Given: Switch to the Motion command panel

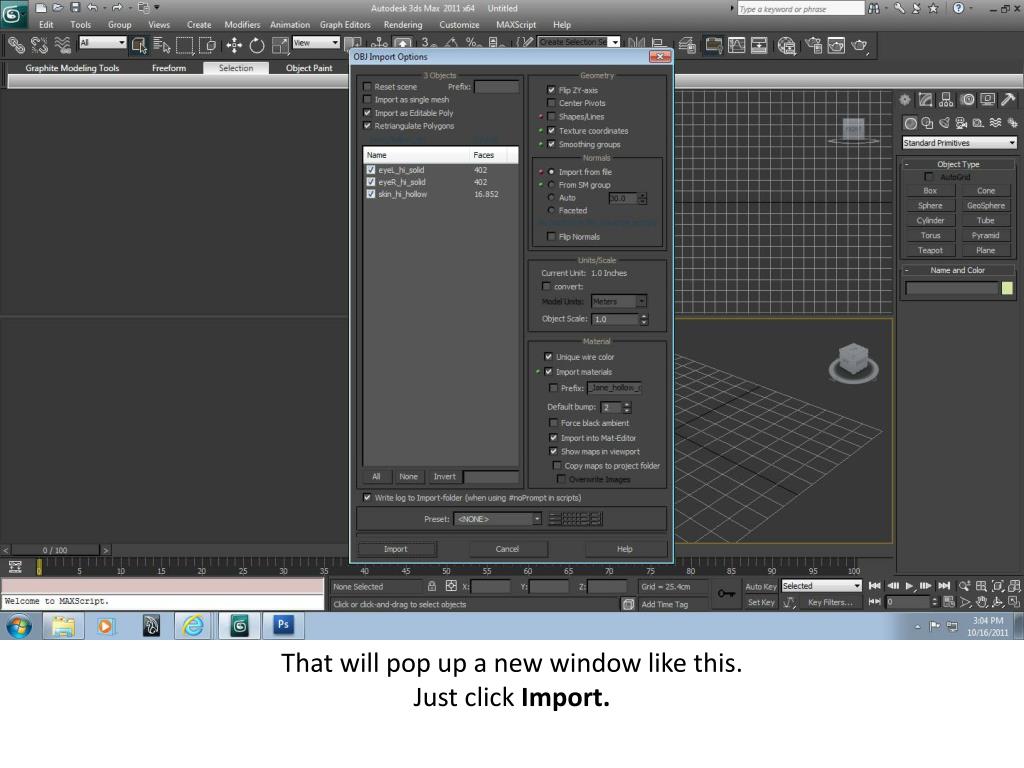Looking at the screenshot, I should point(967,100).
